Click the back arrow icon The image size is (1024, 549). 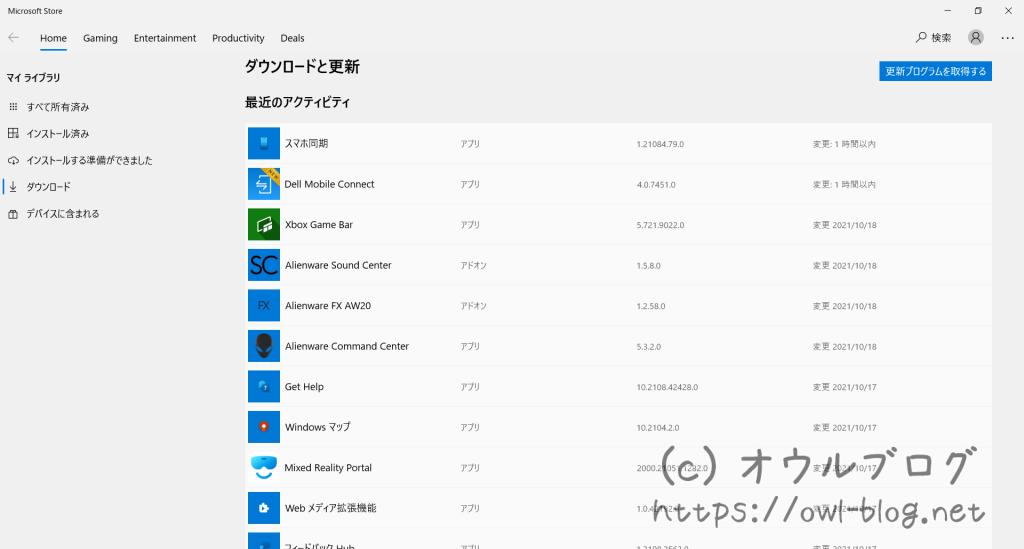point(13,38)
